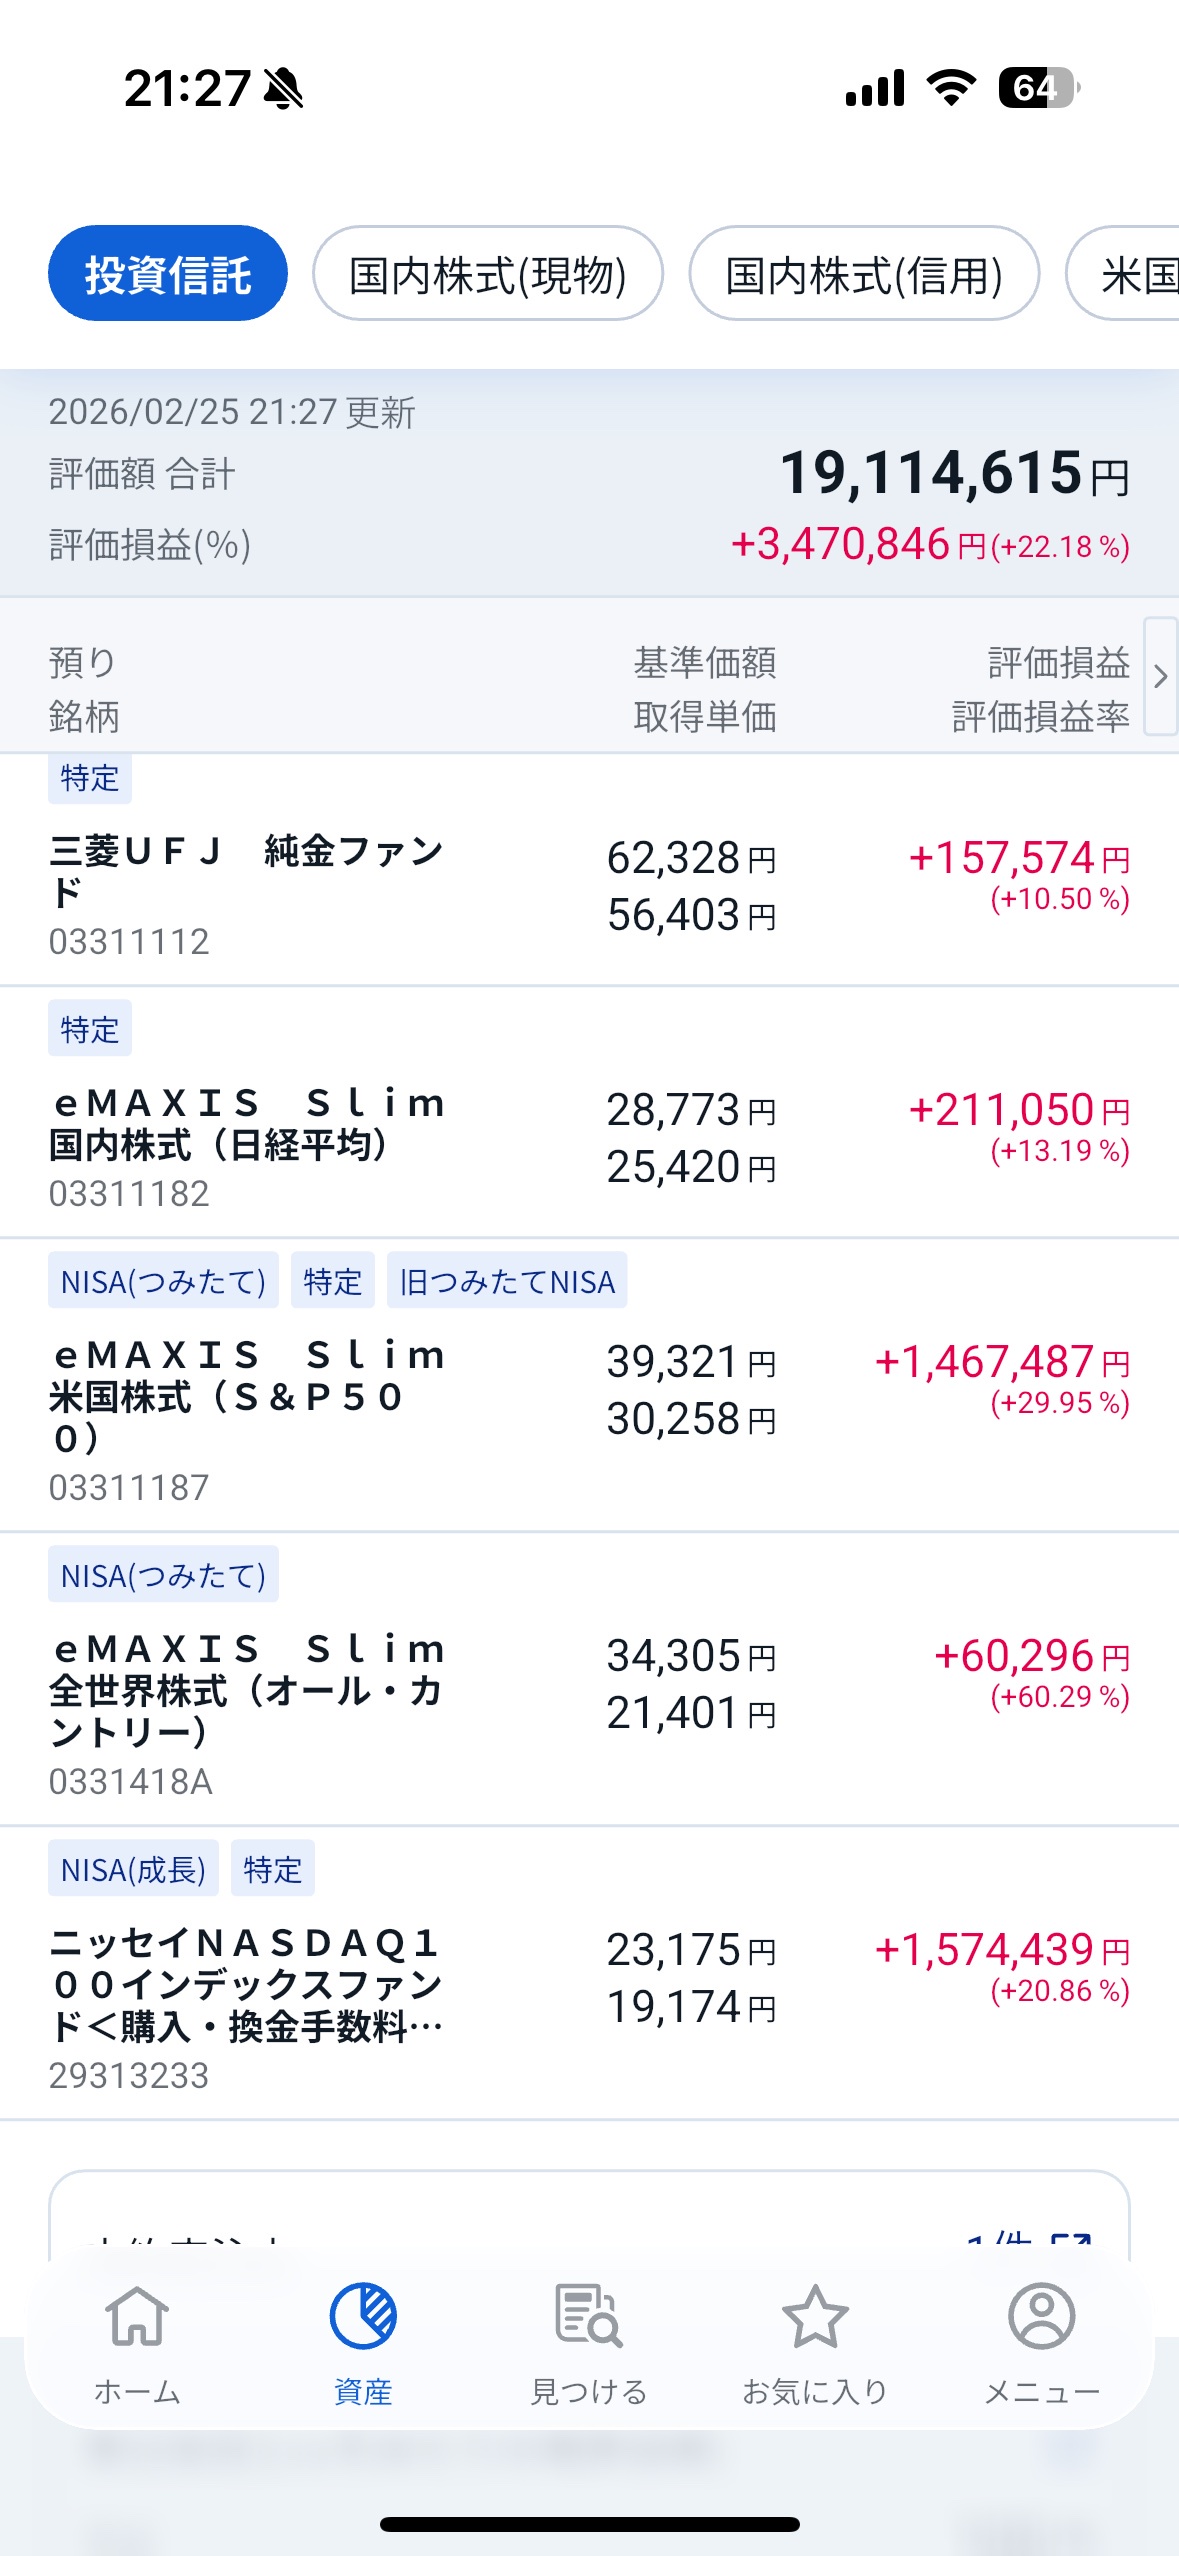
Task: Tap the battery indicator in status bar
Action: 1038,88
